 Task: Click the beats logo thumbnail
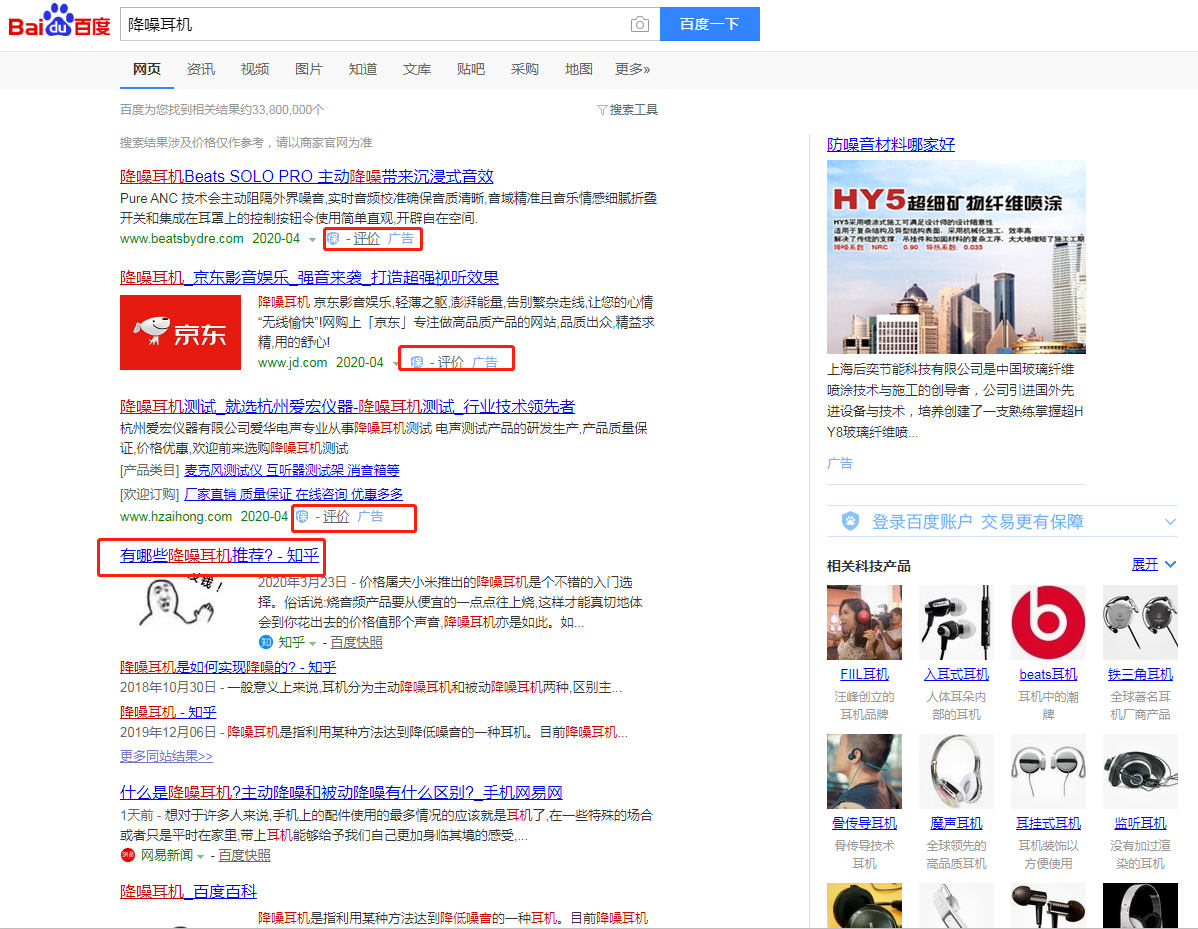tap(1048, 622)
